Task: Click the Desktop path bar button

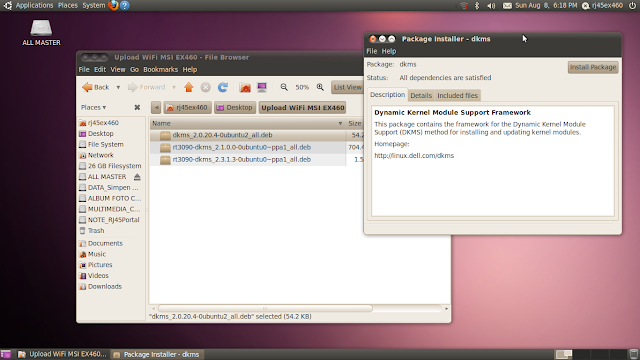Action: [x=235, y=108]
